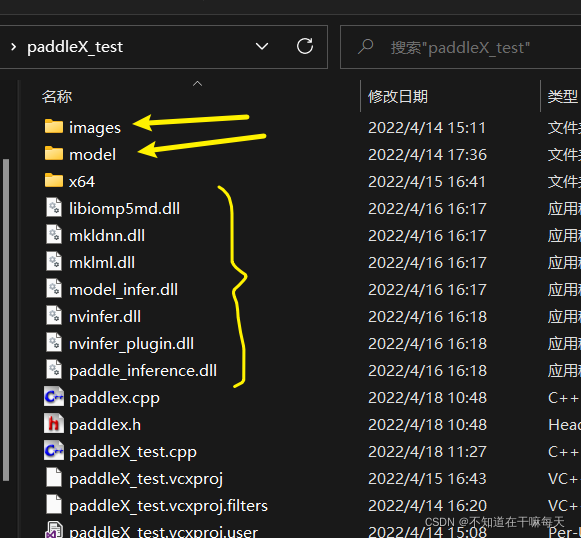
Task: Click the date 2022/4/14 16:20
Action: [427, 506]
